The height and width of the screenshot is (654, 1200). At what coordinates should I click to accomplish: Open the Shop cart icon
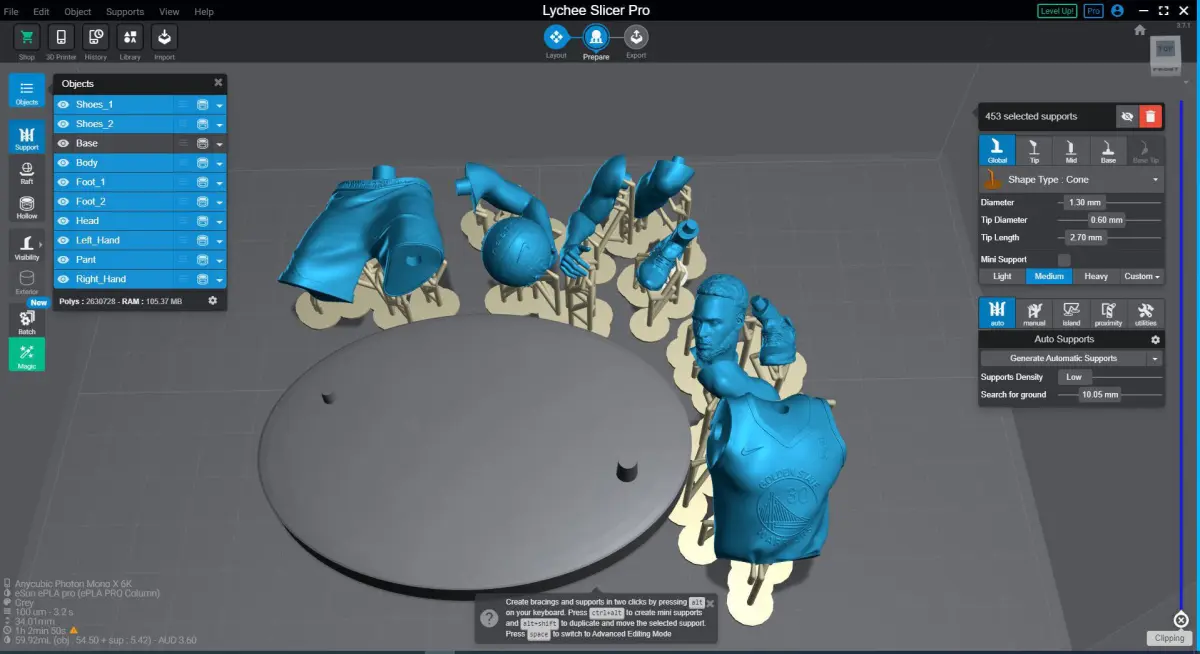click(x=27, y=38)
